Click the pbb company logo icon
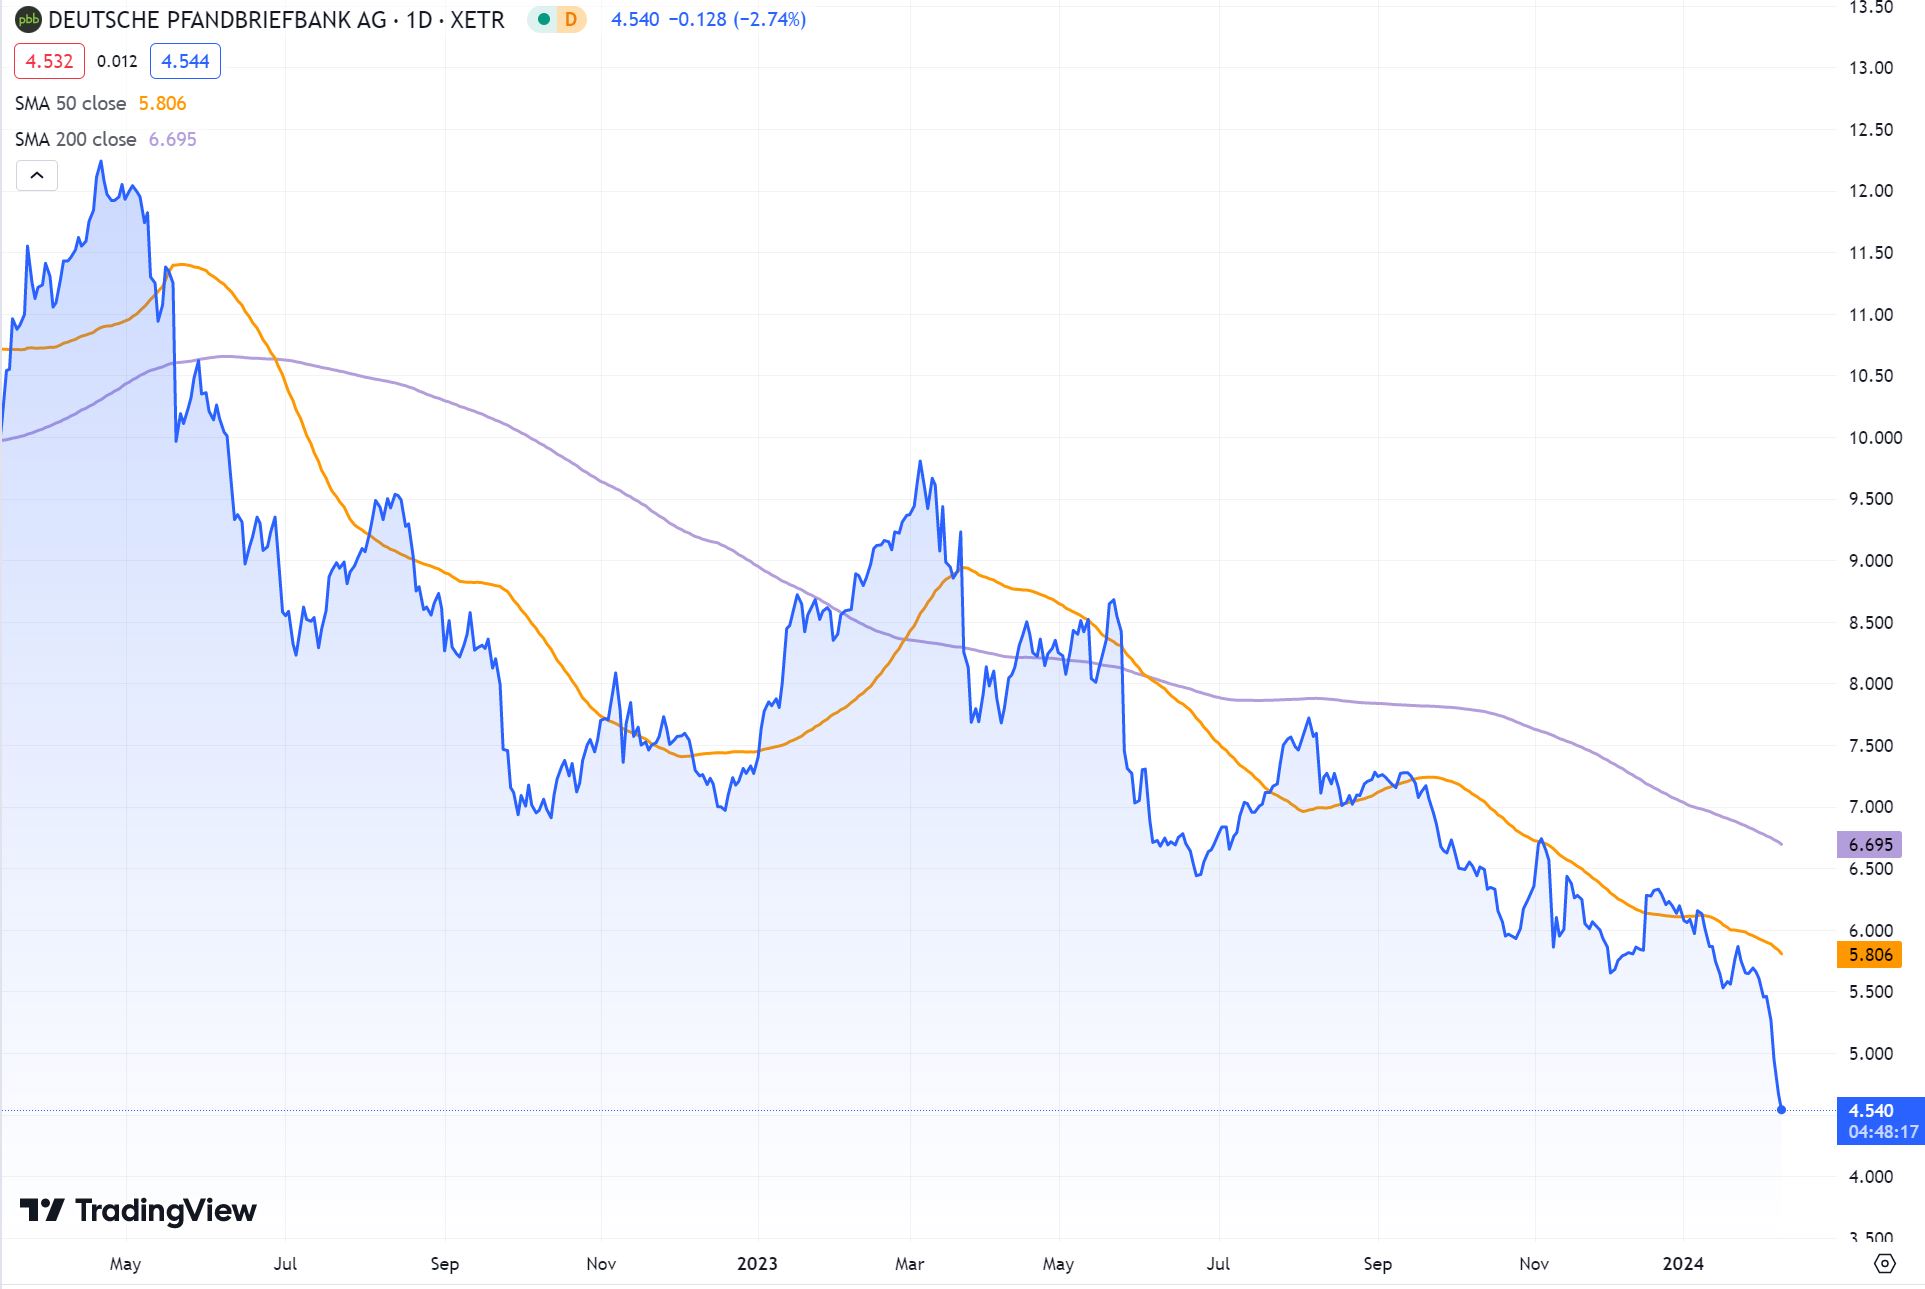 click(29, 19)
